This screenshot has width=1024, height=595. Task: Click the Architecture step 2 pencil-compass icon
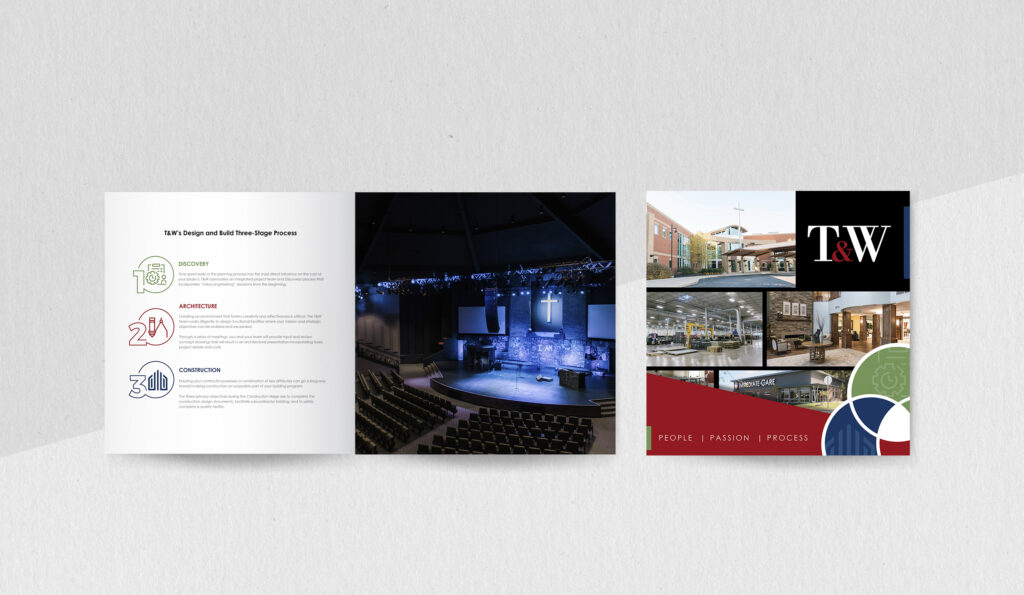(152, 327)
